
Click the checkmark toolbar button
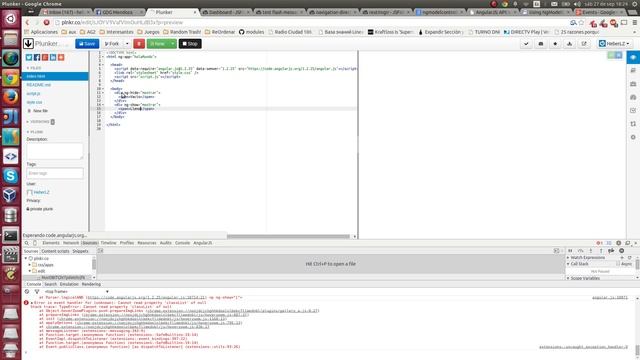click(x=526, y=44)
